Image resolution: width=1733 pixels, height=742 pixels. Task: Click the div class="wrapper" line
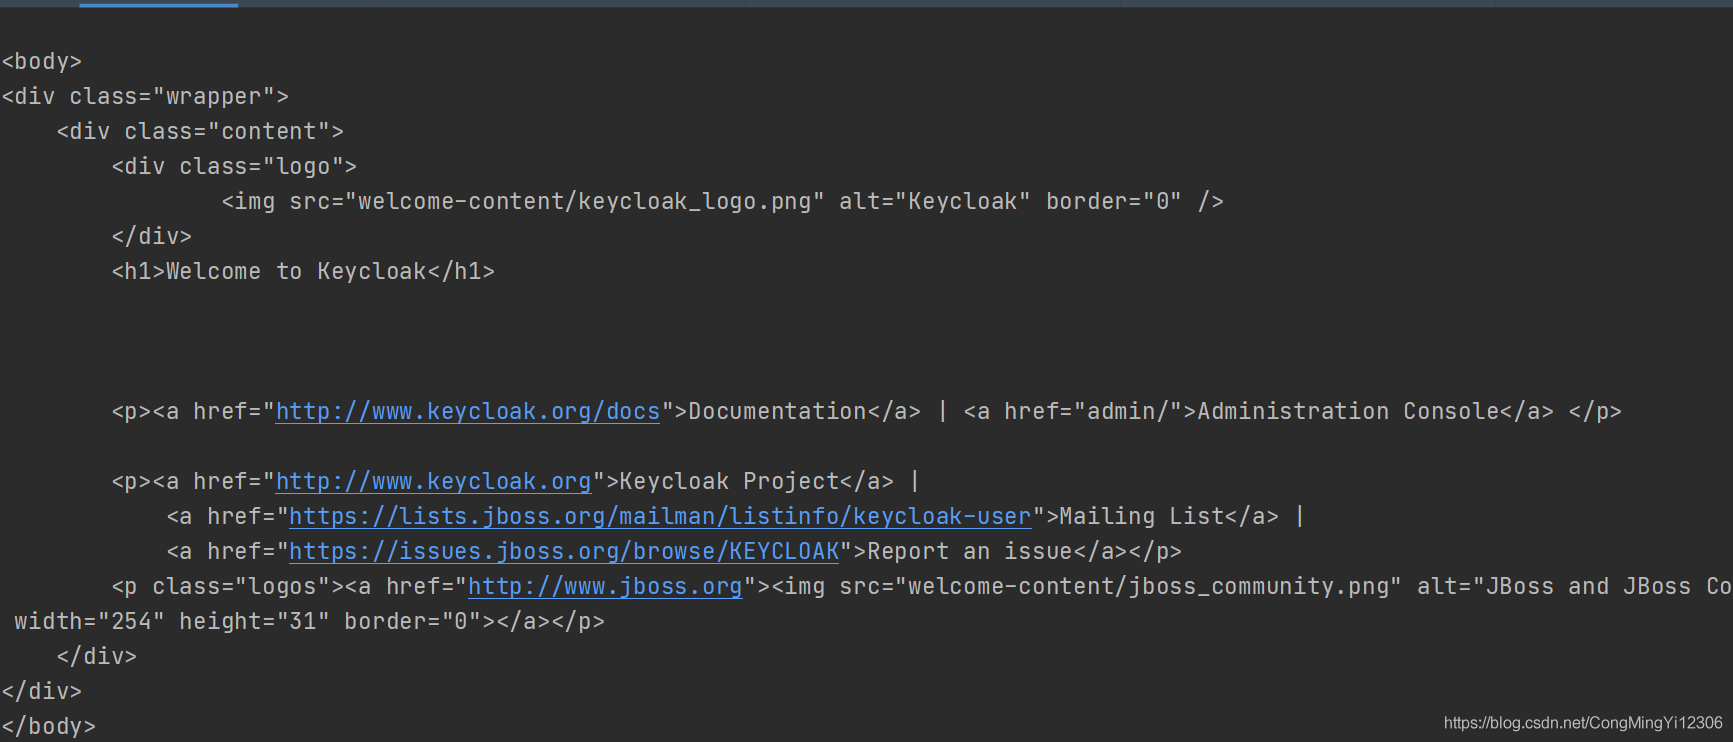(145, 96)
